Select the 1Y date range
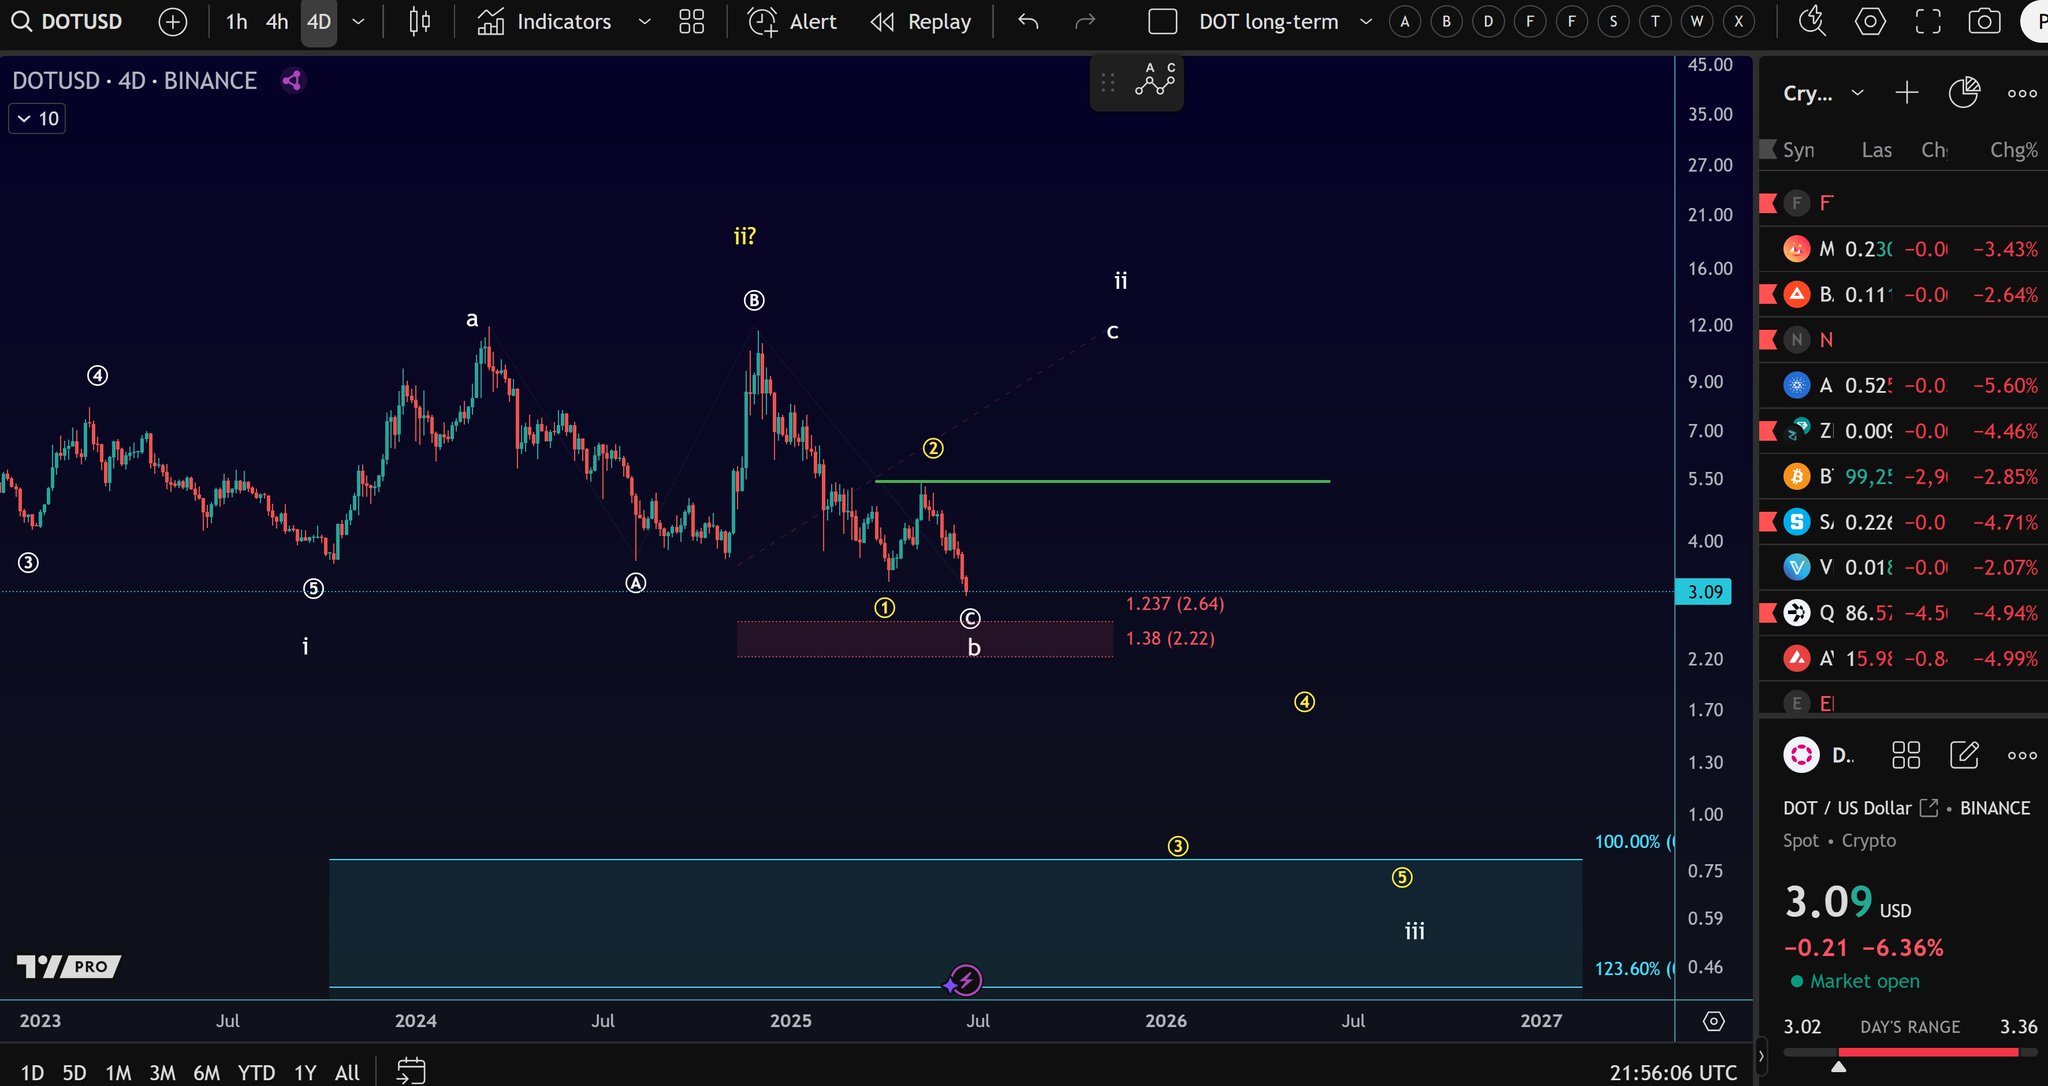The height and width of the screenshot is (1086, 2048). pos(305,1072)
